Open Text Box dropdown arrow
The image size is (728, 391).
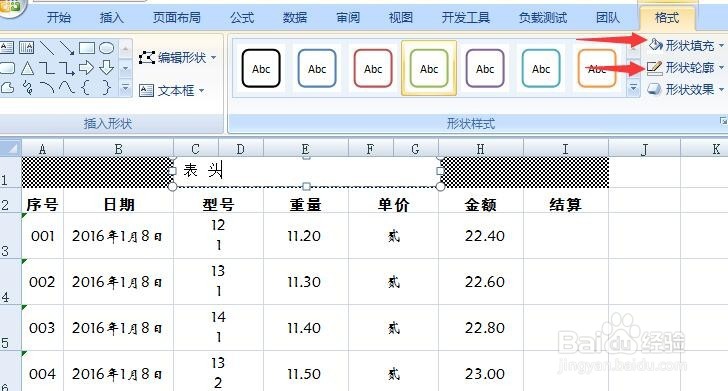(x=202, y=90)
